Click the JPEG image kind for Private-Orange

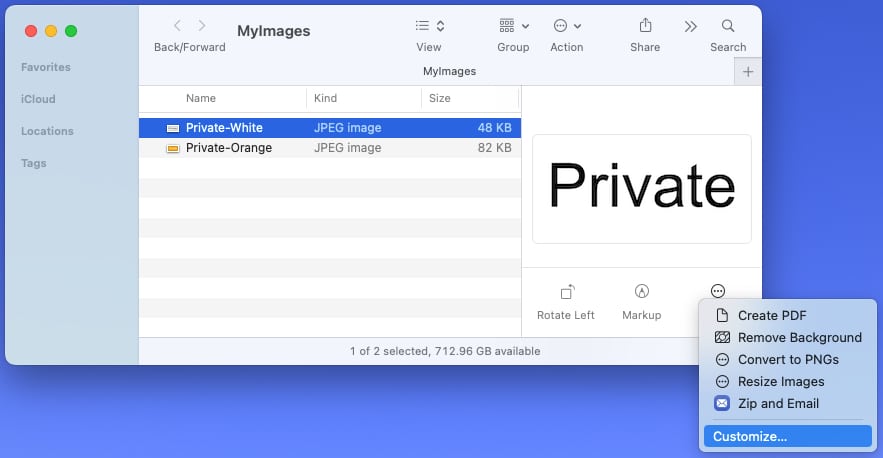click(347, 148)
